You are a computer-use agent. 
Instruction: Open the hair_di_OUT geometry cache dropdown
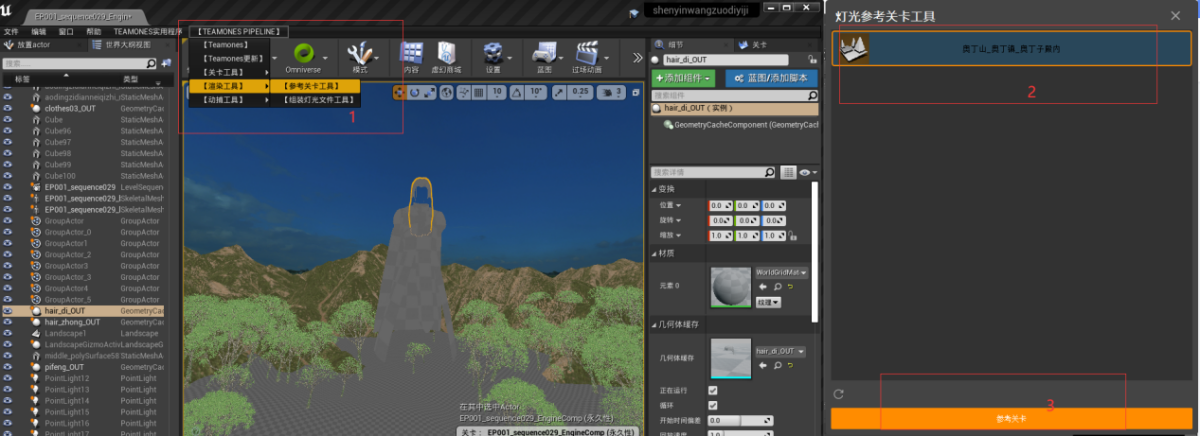(x=781, y=352)
